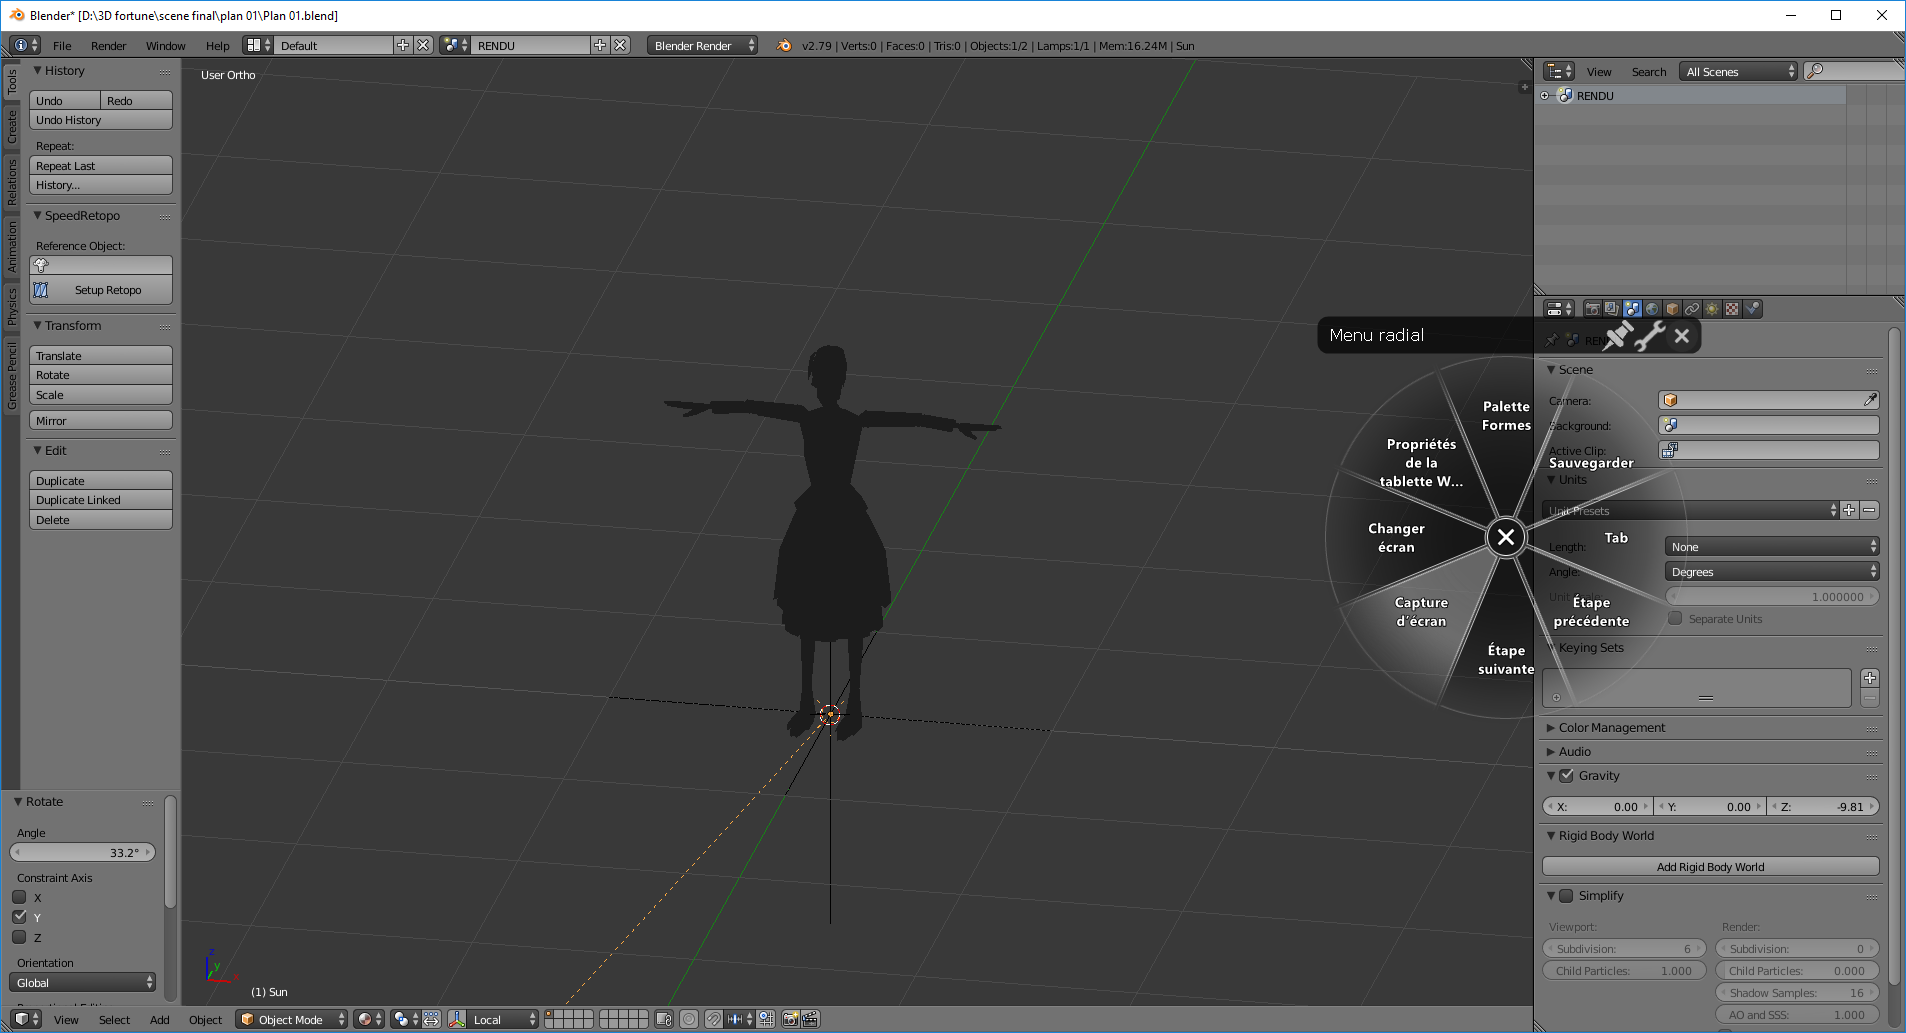1906x1033 pixels.
Task: Click the pin icon on Menu radial
Action: (1618, 336)
